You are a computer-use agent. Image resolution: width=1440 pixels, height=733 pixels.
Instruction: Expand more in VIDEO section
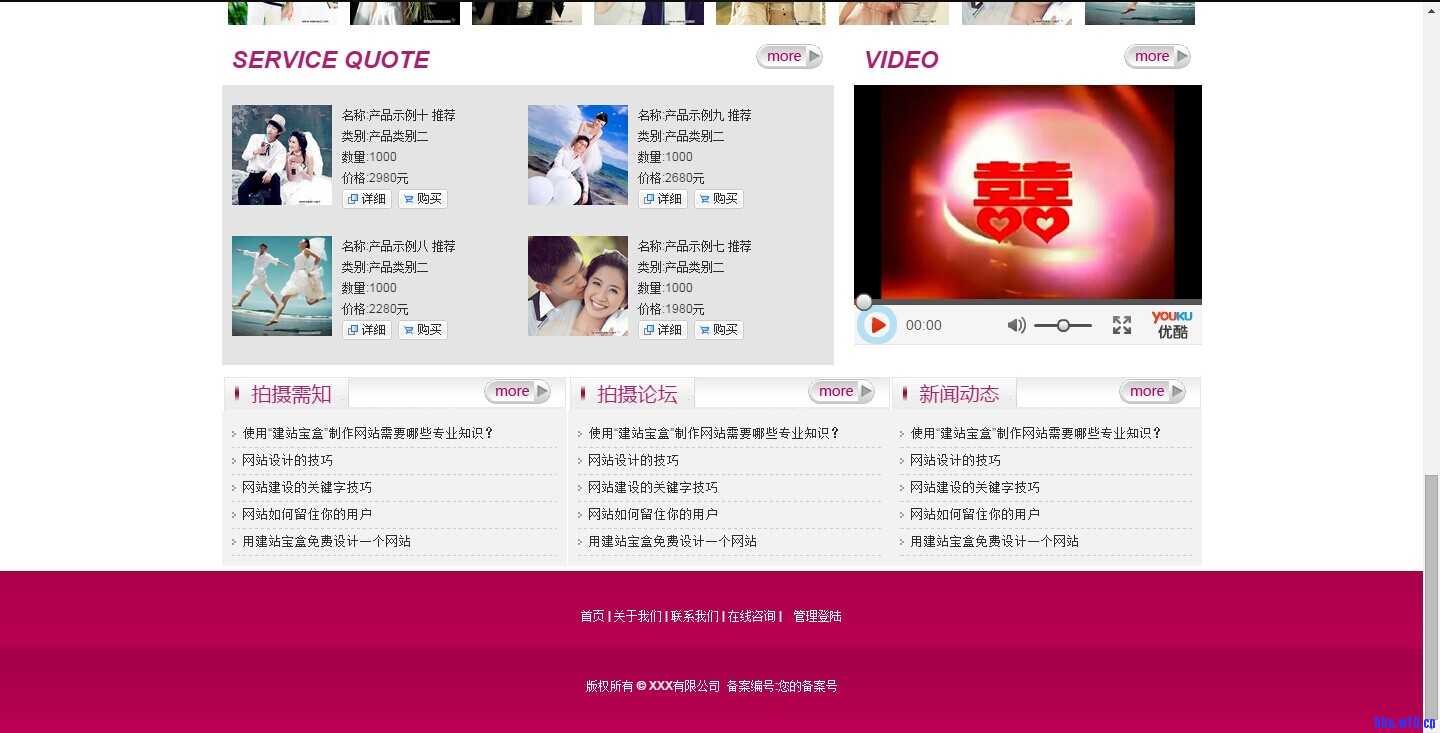point(1157,57)
